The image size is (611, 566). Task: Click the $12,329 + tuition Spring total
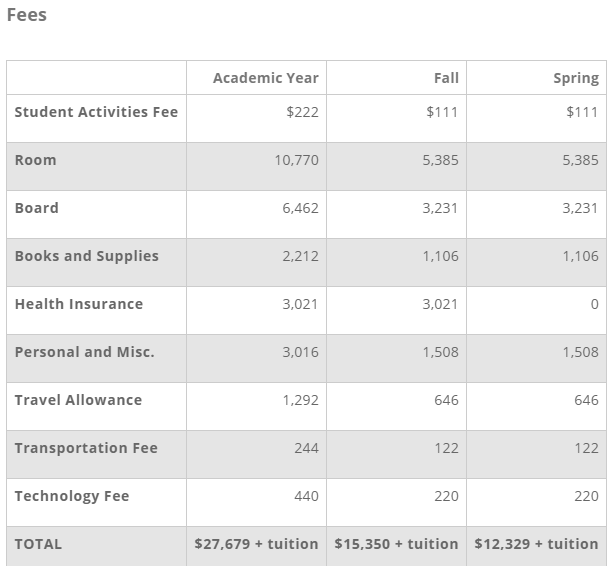pyautogui.click(x=536, y=544)
